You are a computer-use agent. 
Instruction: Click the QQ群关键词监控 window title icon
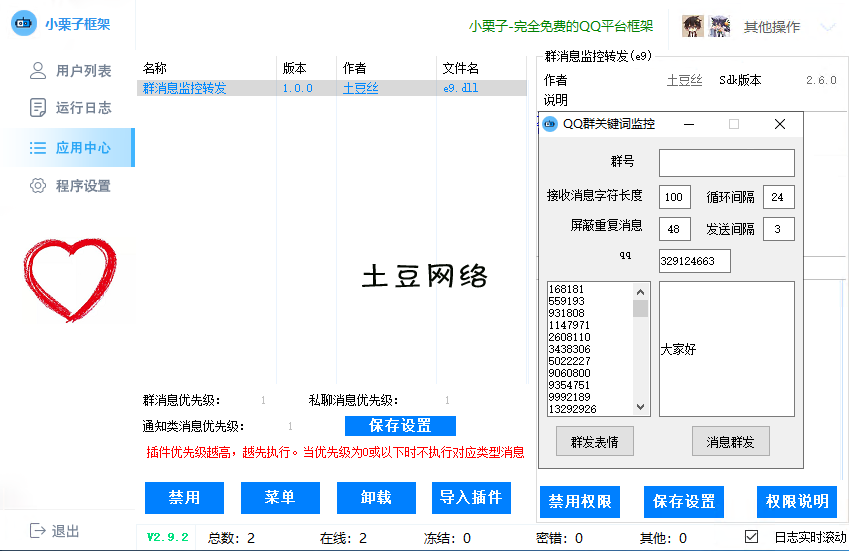pyautogui.click(x=550, y=124)
